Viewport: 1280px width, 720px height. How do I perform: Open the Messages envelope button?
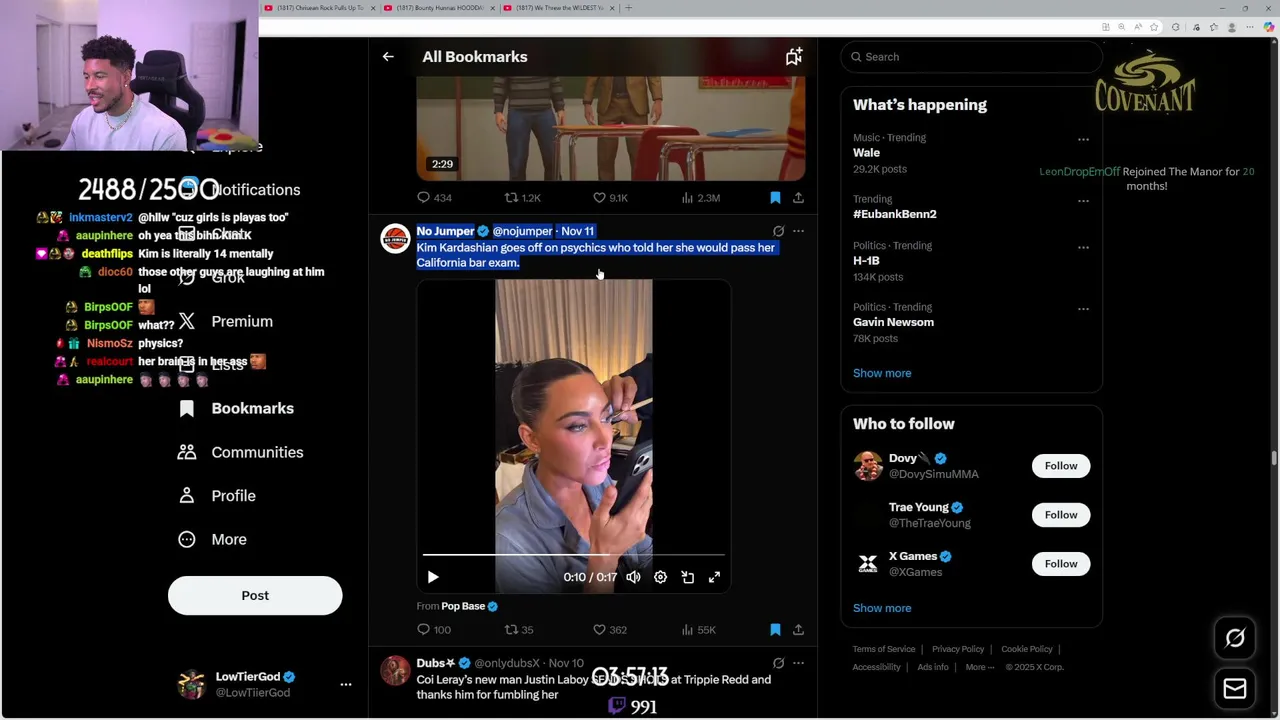coord(1235,688)
